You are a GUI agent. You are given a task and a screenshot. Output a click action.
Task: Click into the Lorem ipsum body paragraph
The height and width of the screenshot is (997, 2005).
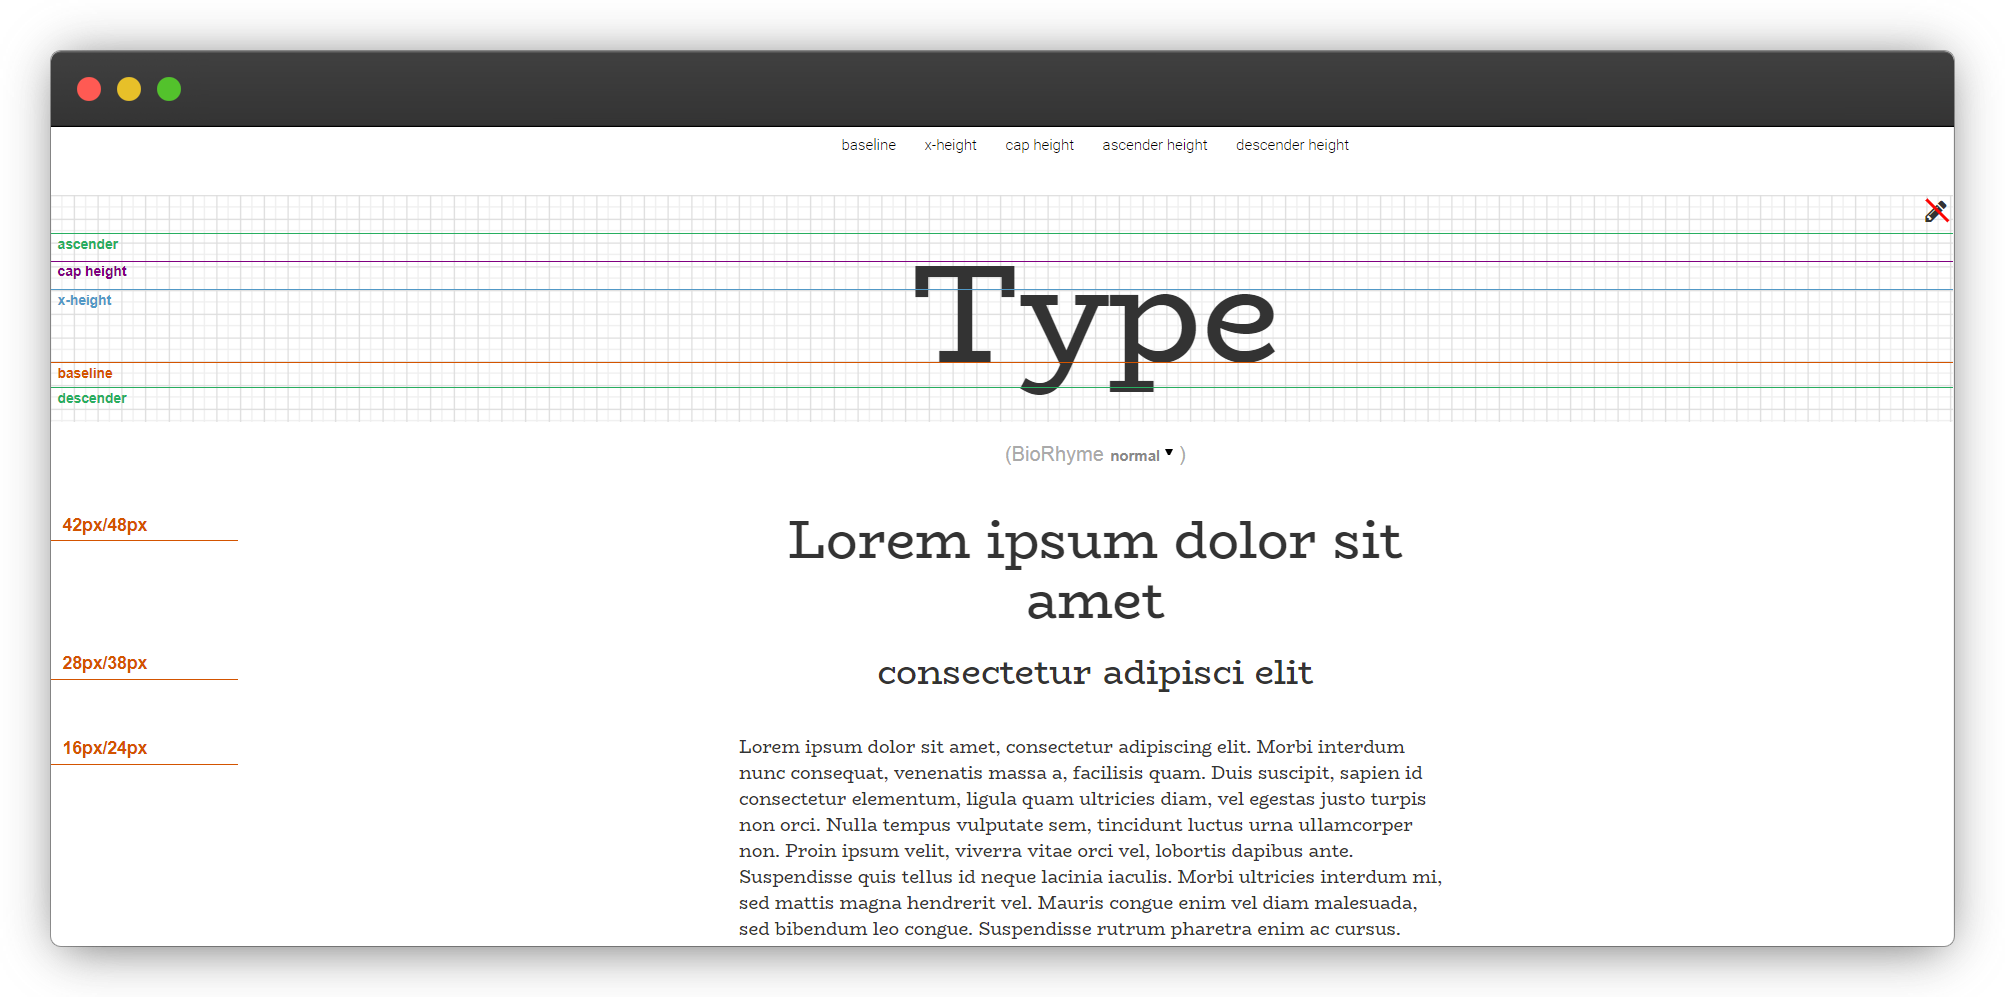(x=1090, y=838)
